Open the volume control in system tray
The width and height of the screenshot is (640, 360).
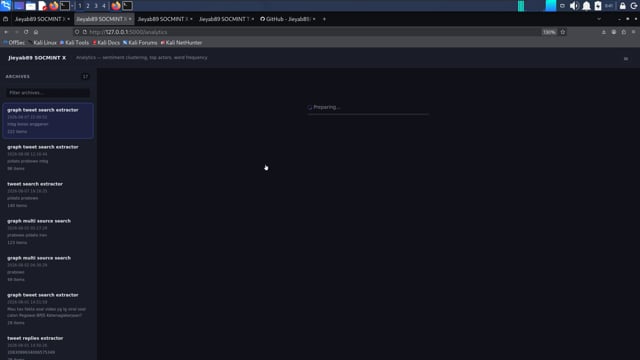coord(574,6)
